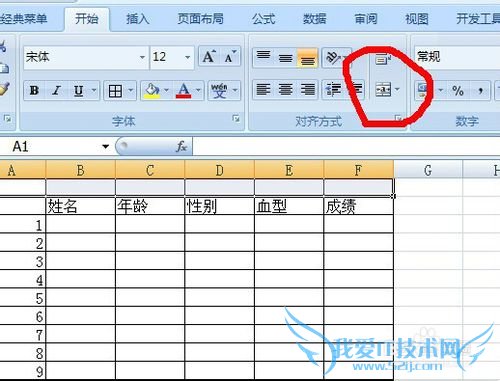Click the text orientation icon
This screenshot has width=500, height=381.
pyautogui.click(x=333, y=57)
